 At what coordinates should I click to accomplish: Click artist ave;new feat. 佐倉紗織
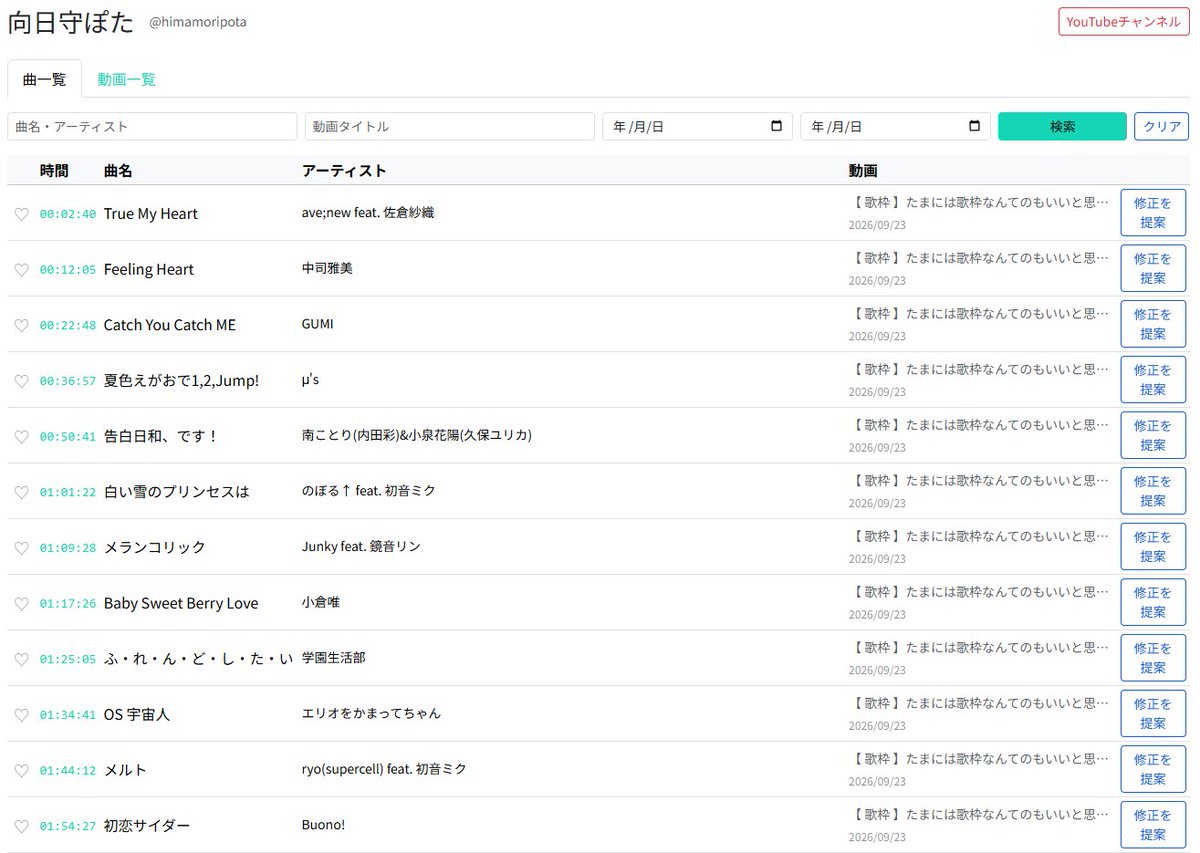click(368, 213)
